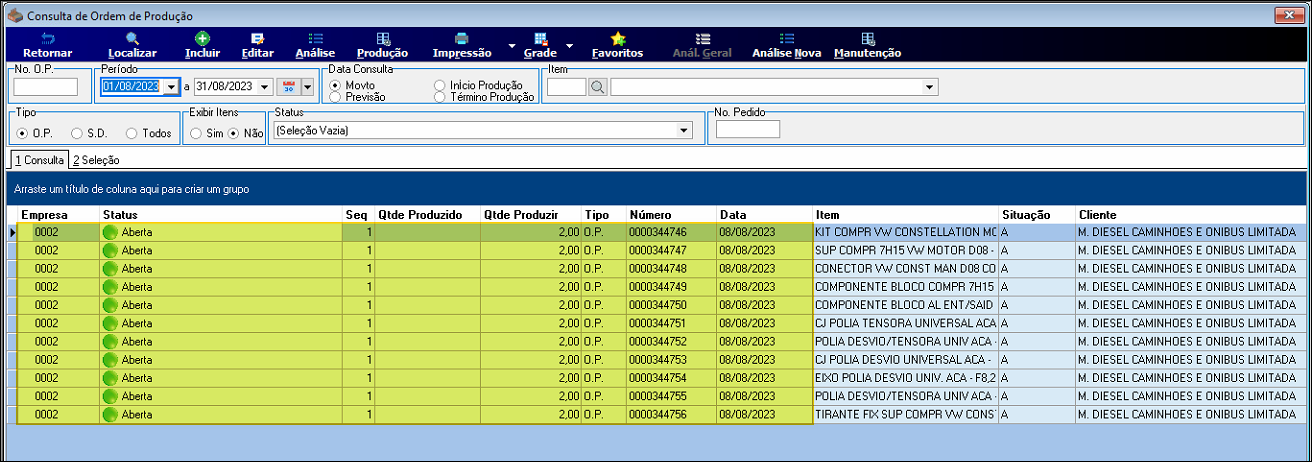The height and width of the screenshot is (462, 1312).
Task: Click the Impressão printer button
Action: pyautogui.click(x=462, y=45)
